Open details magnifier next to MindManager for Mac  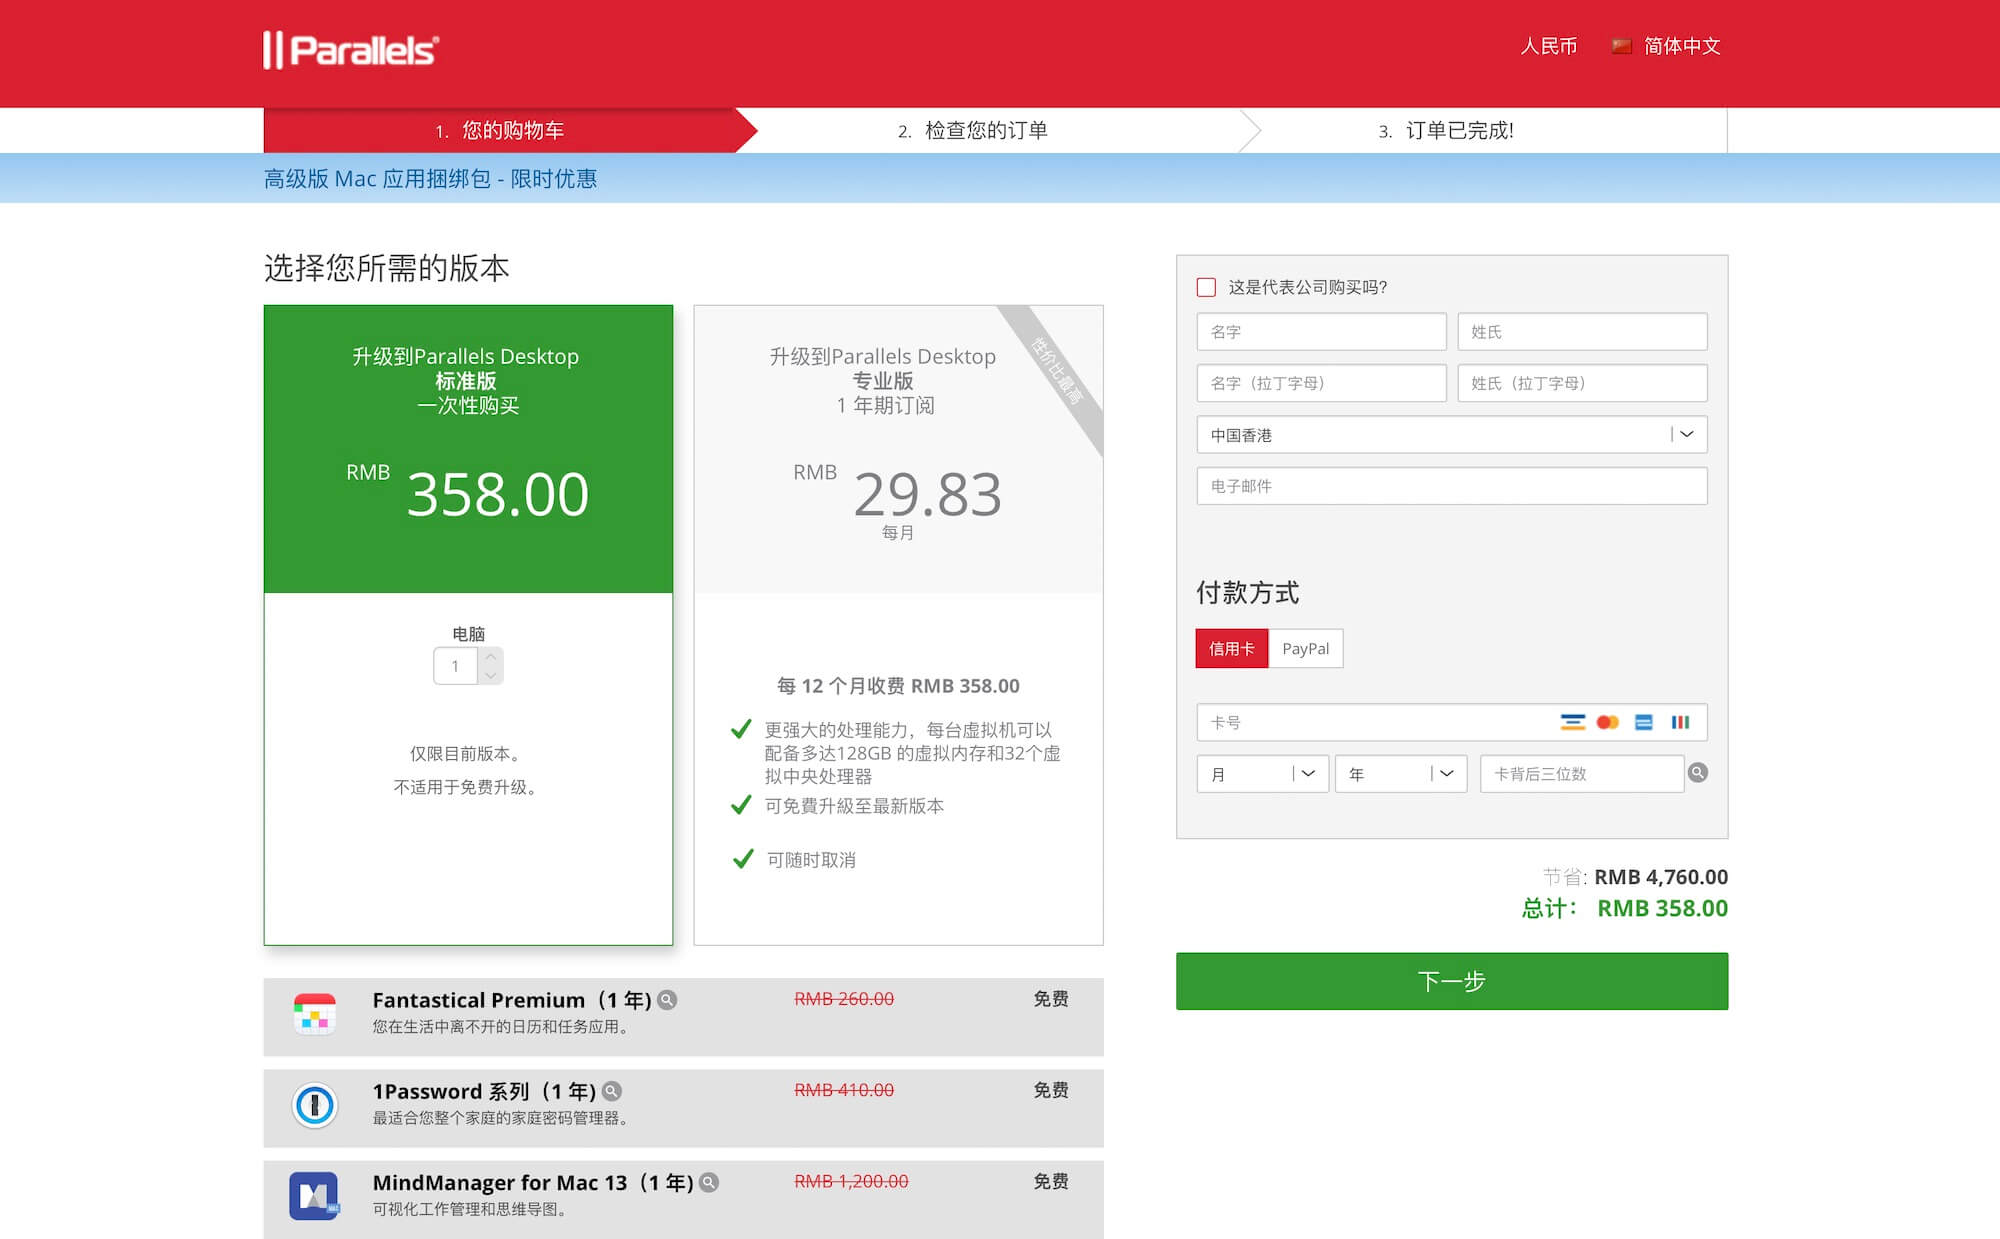coord(709,1182)
